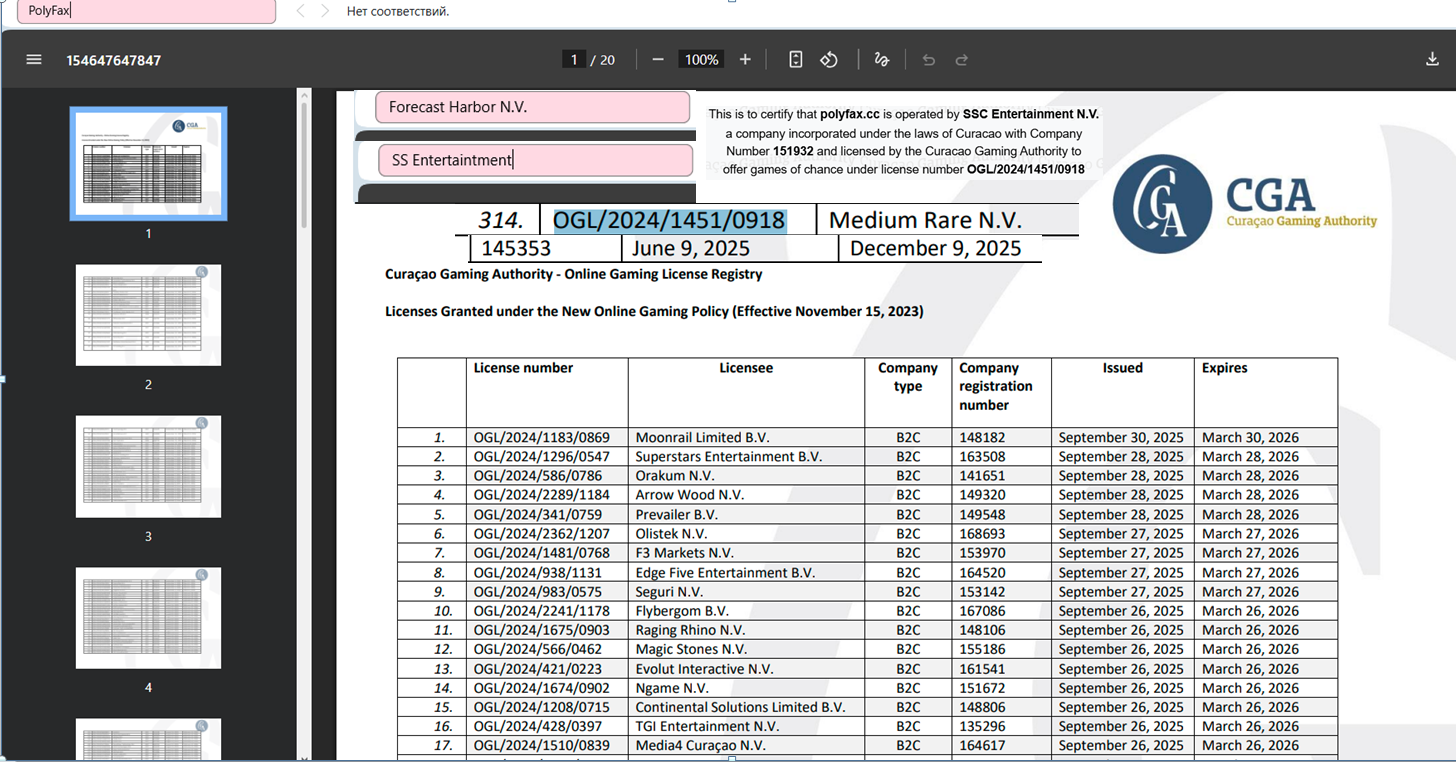Click Prevailer B.V. licensee
Screen dimensions: 1456x762
click(677, 515)
